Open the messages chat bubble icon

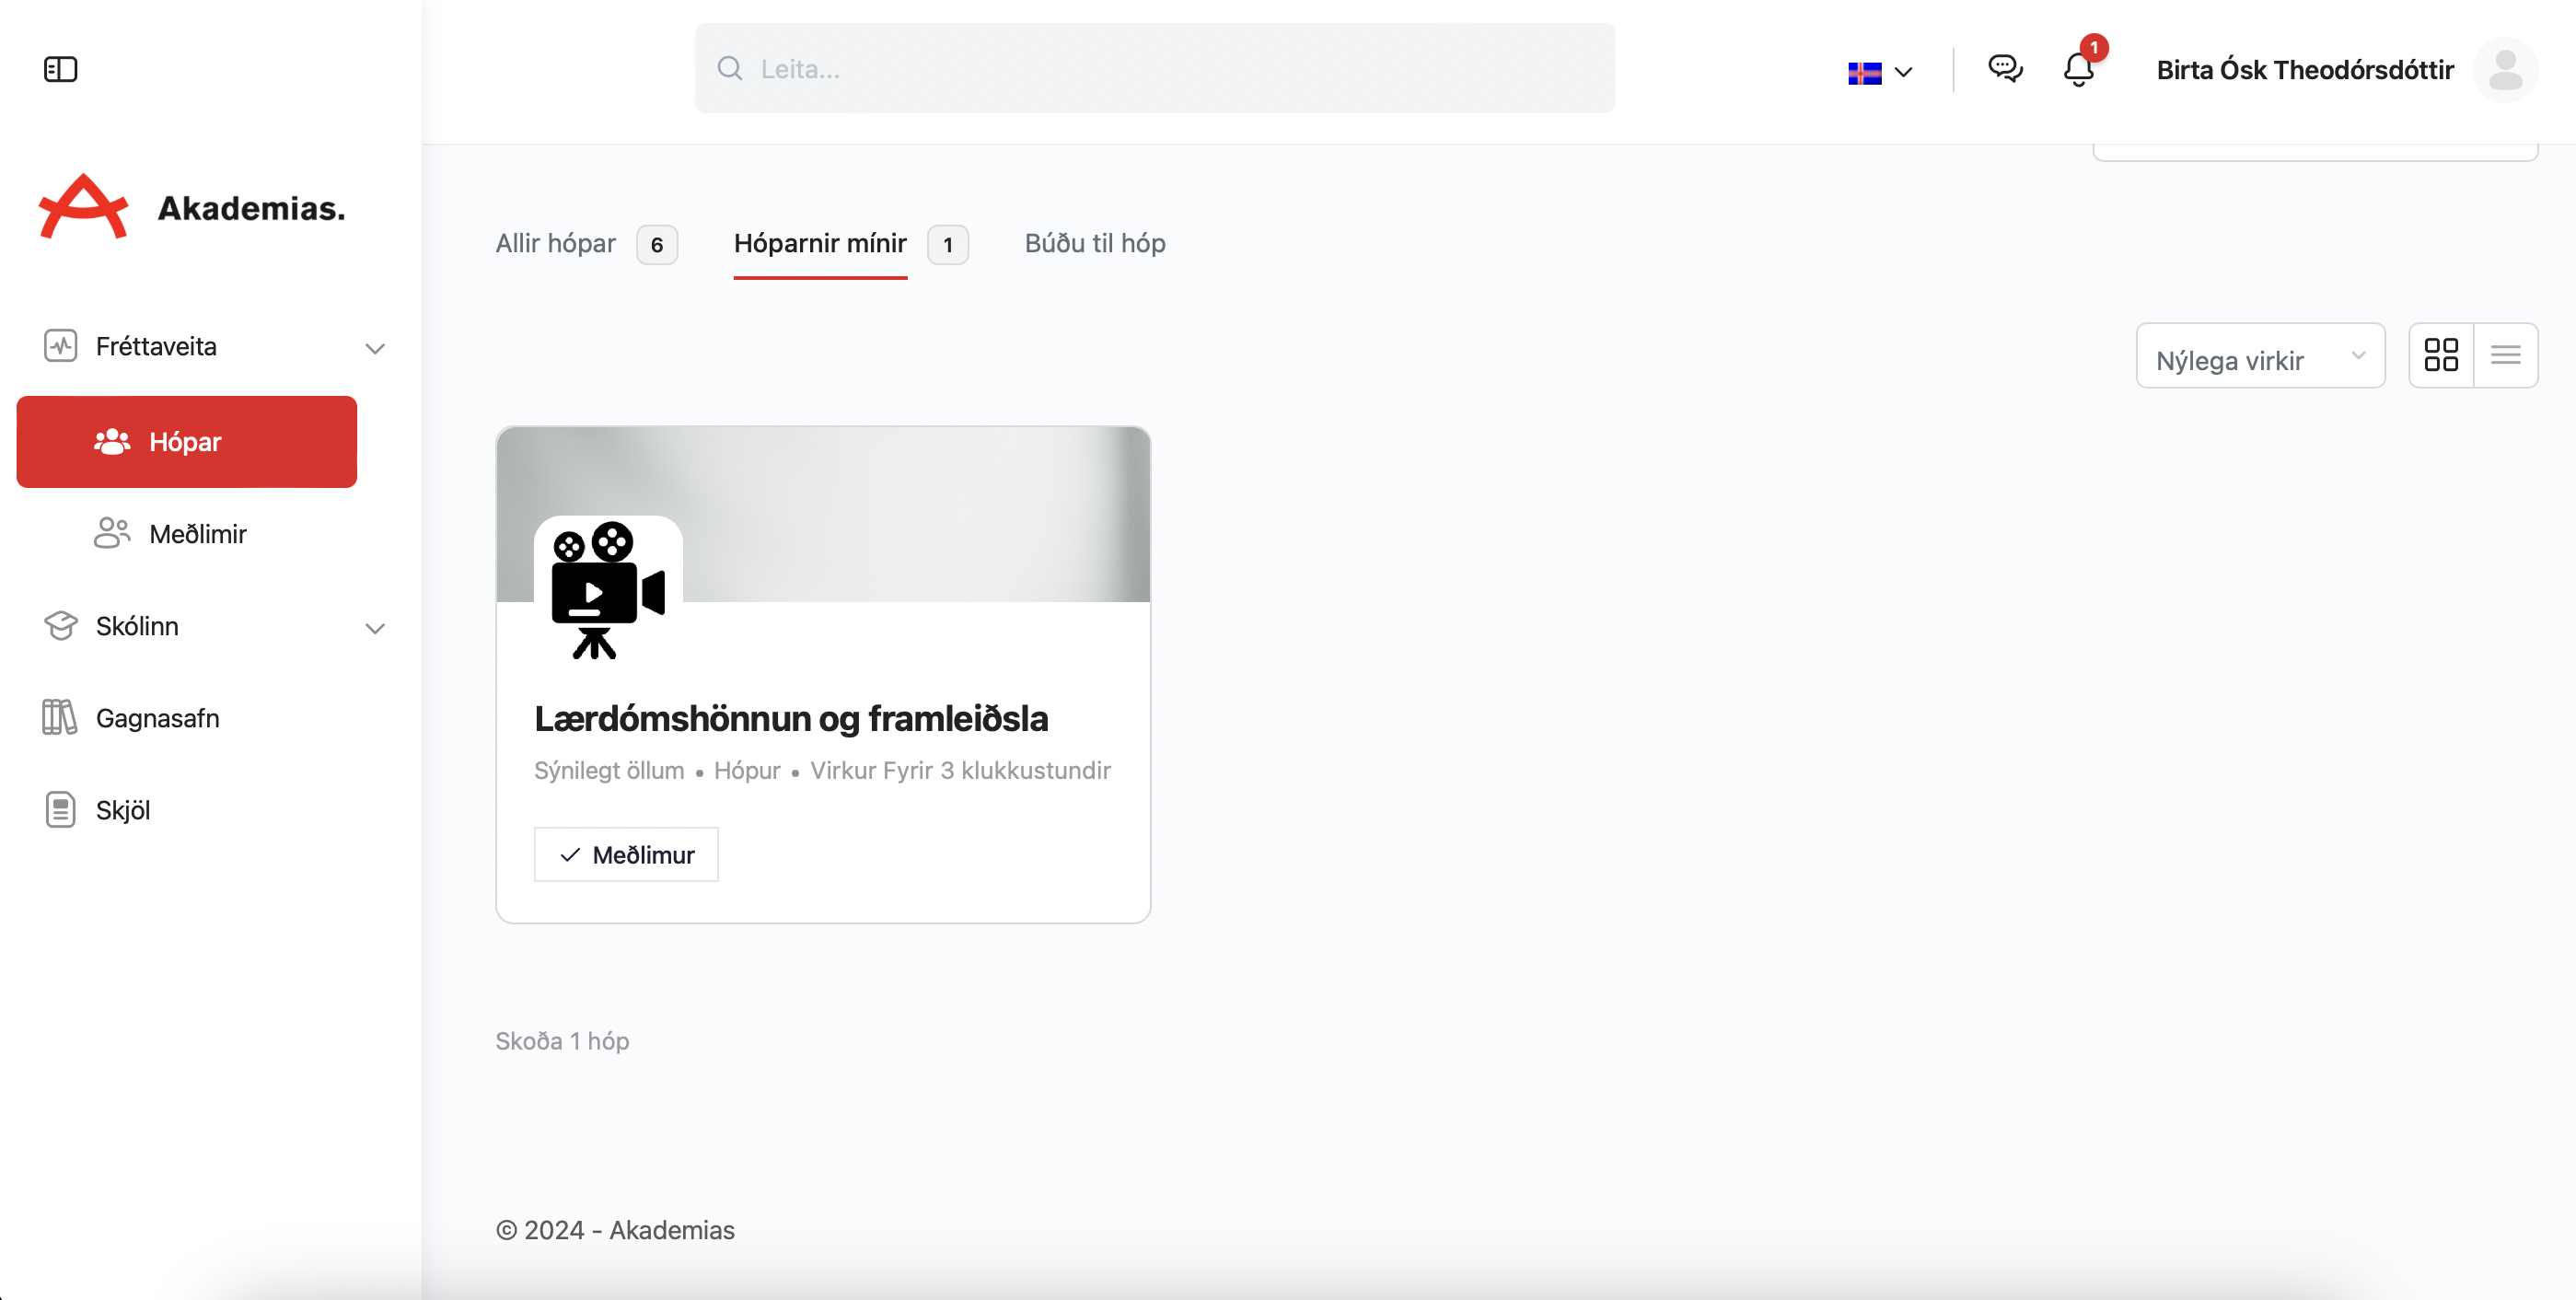pos(2005,69)
